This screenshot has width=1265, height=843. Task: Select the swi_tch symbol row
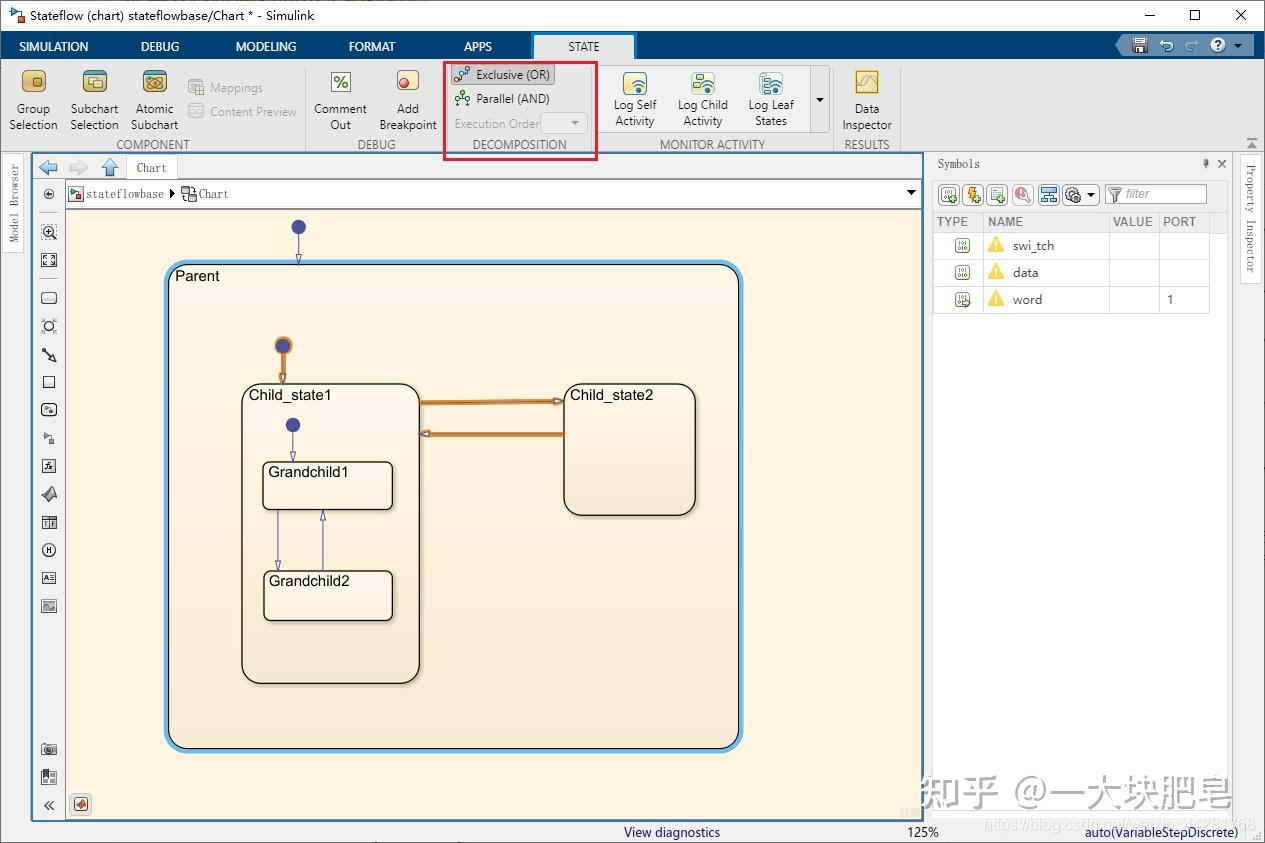click(x=1072, y=245)
